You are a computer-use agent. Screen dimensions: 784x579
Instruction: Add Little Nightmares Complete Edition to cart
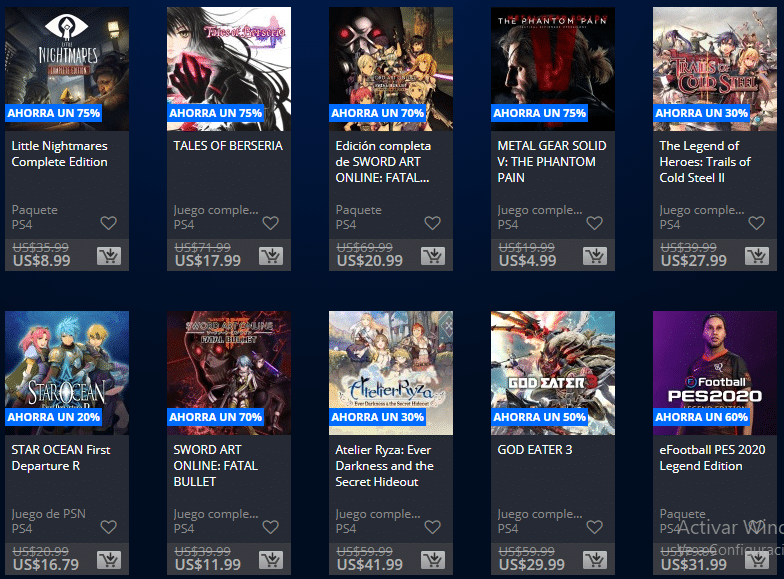tap(109, 256)
